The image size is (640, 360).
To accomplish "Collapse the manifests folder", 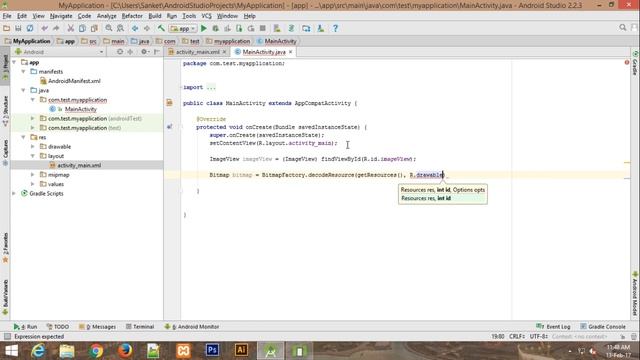I will tap(24, 71).
